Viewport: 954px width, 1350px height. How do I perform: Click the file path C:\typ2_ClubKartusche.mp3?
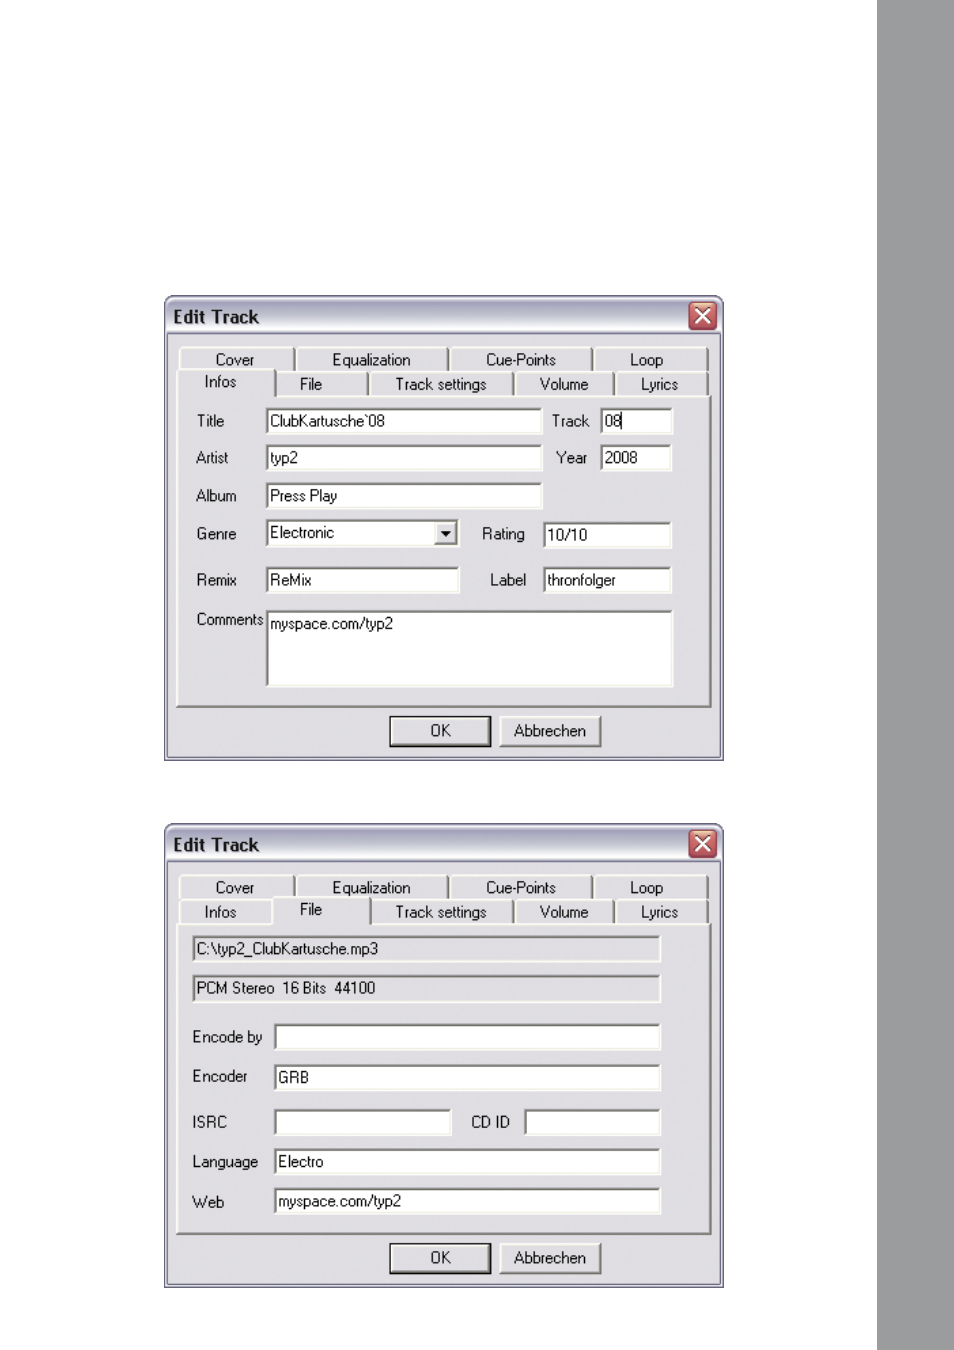(x=426, y=949)
